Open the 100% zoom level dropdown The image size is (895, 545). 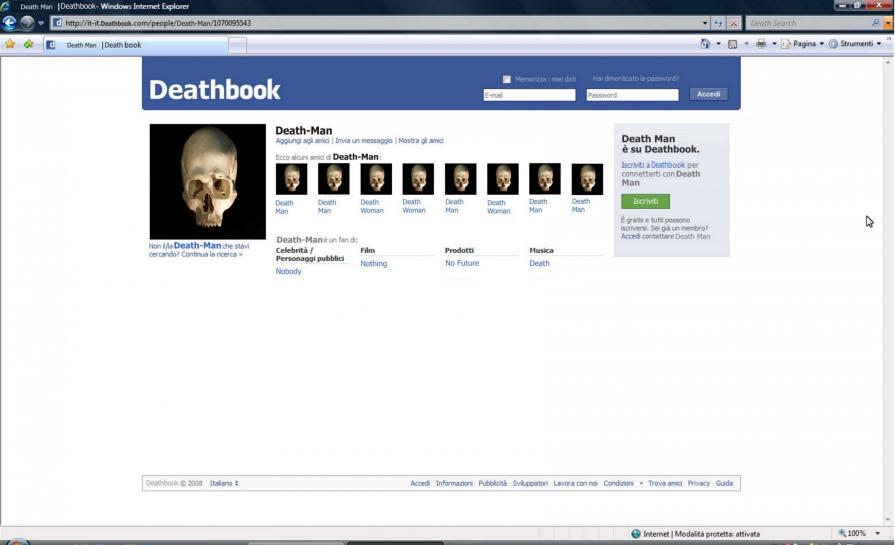877,534
